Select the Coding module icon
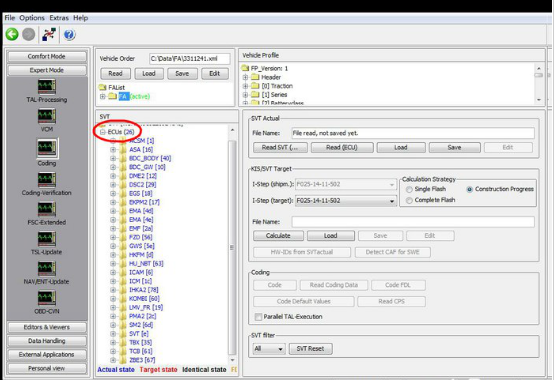This screenshot has width=555, height=380. point(47,149)
